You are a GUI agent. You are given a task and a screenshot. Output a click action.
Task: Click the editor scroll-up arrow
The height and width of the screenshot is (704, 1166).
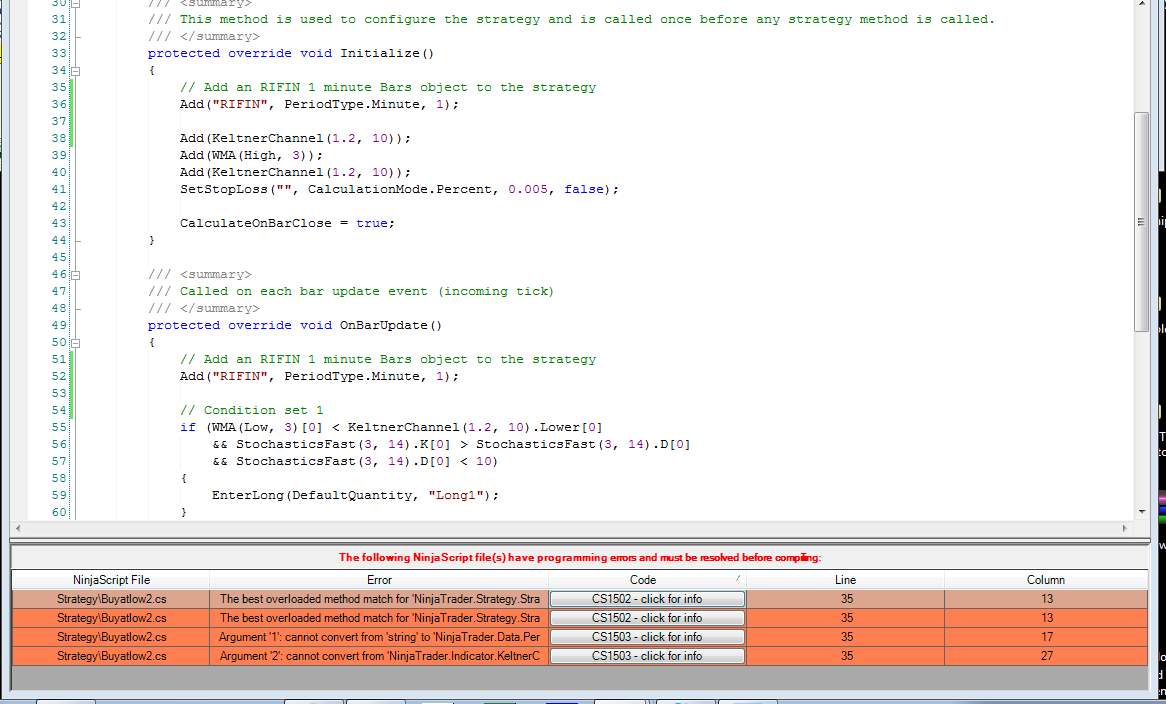[x=1142, y=4]
